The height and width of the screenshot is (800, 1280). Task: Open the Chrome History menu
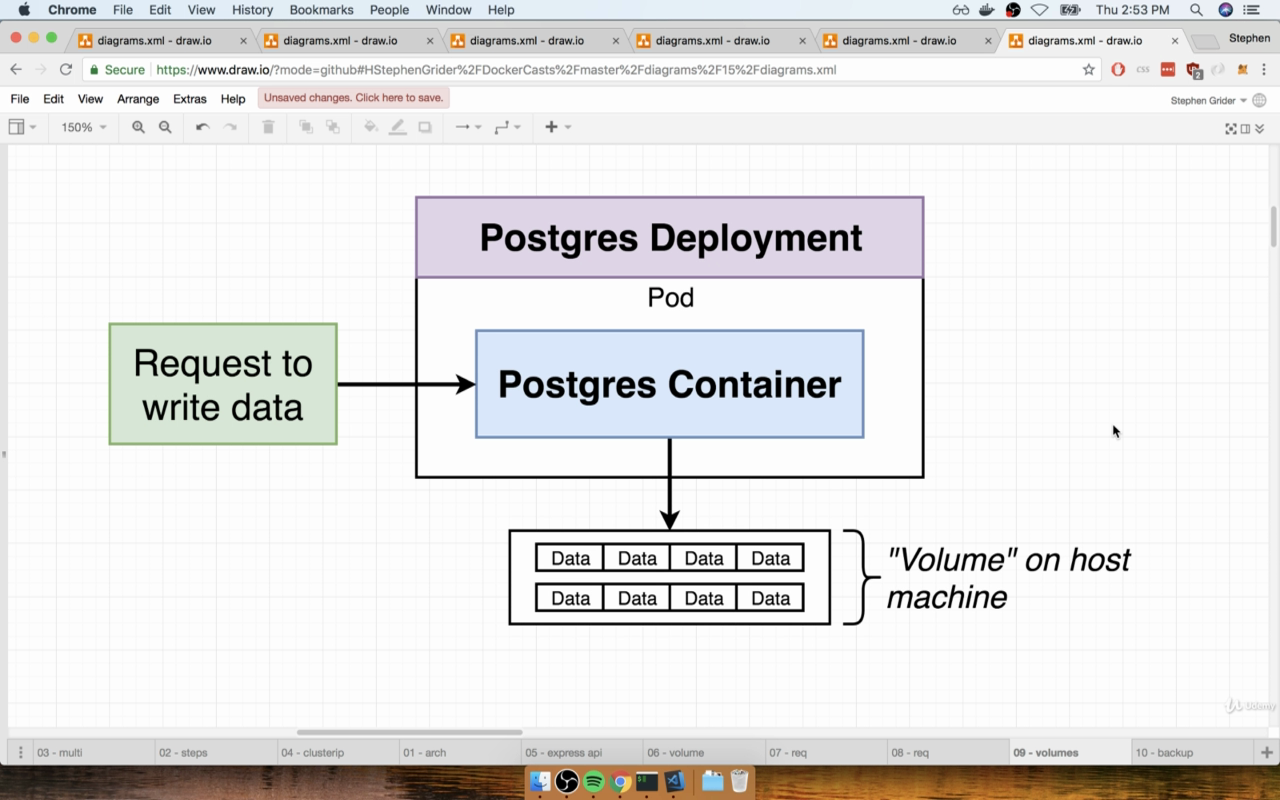pyautogui.click(x=252, y=10)
